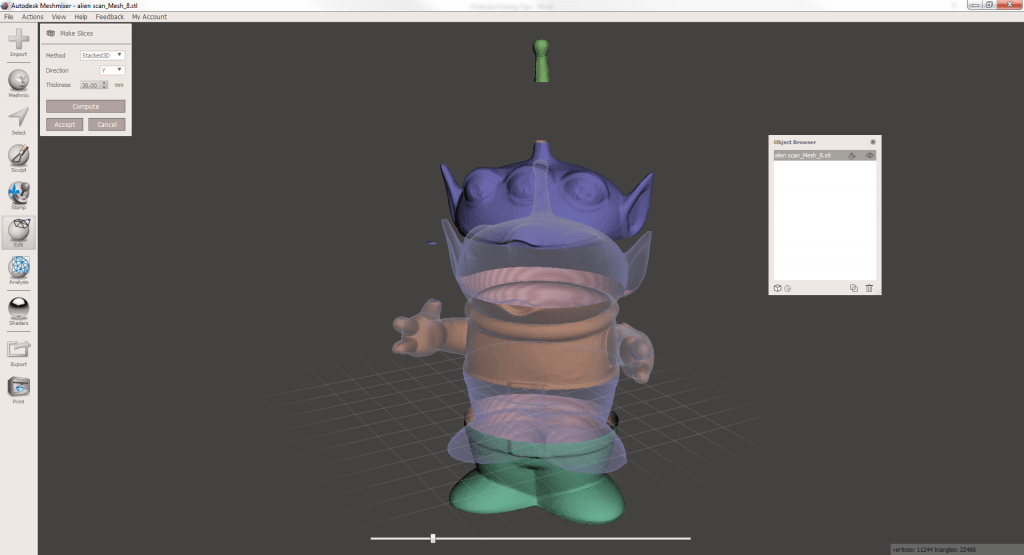
Task: Open the Stamp tool
Action: 18,195
